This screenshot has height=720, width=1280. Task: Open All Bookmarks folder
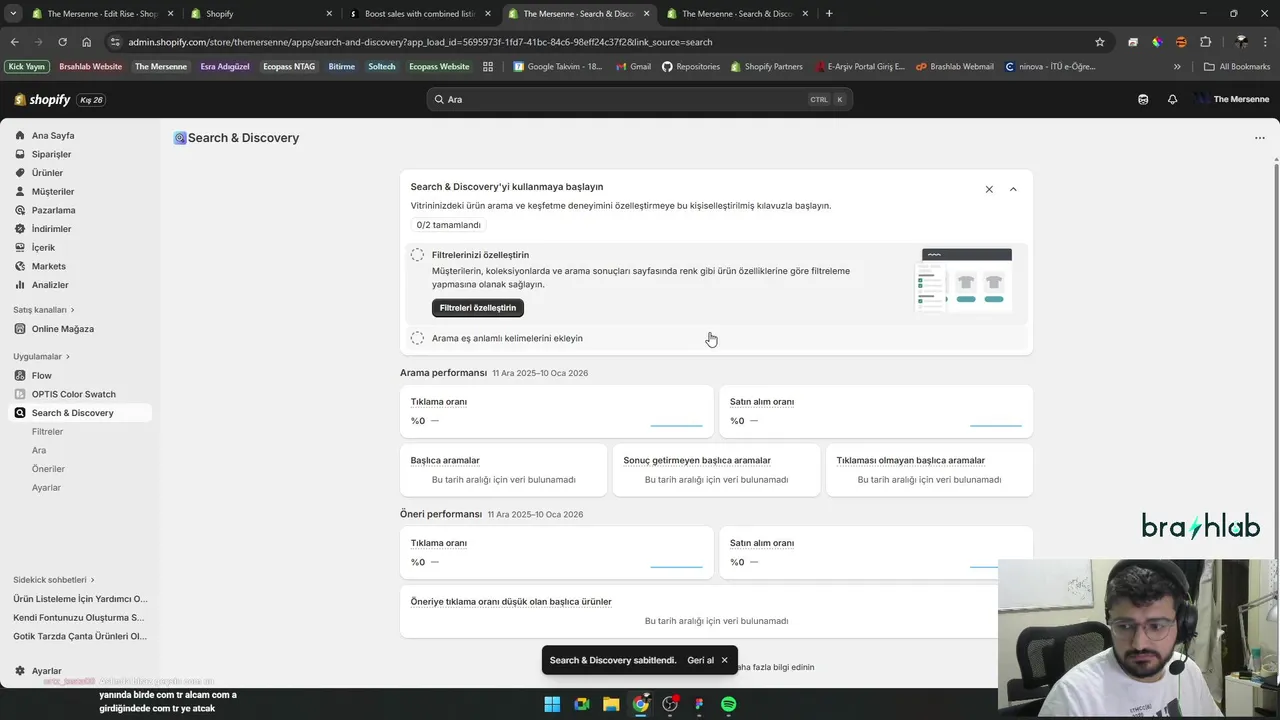pos(1237,67)
